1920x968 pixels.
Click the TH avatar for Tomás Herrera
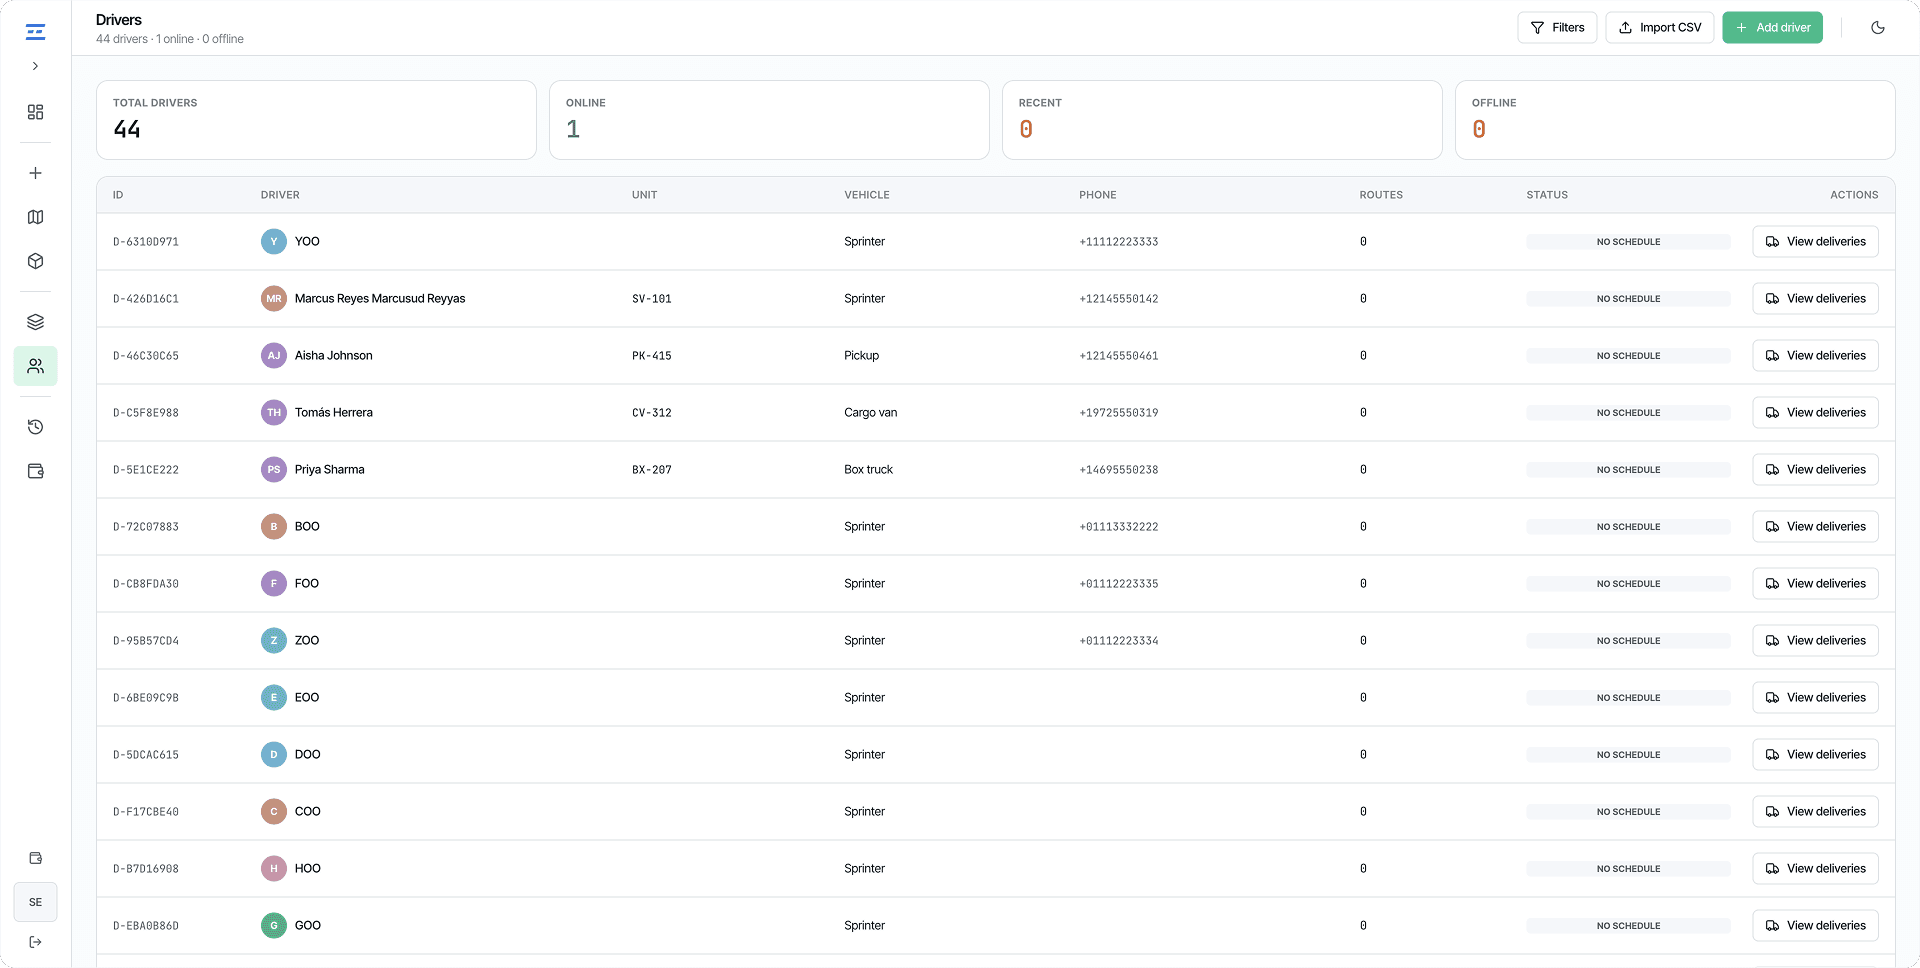[x=274, y=413]
